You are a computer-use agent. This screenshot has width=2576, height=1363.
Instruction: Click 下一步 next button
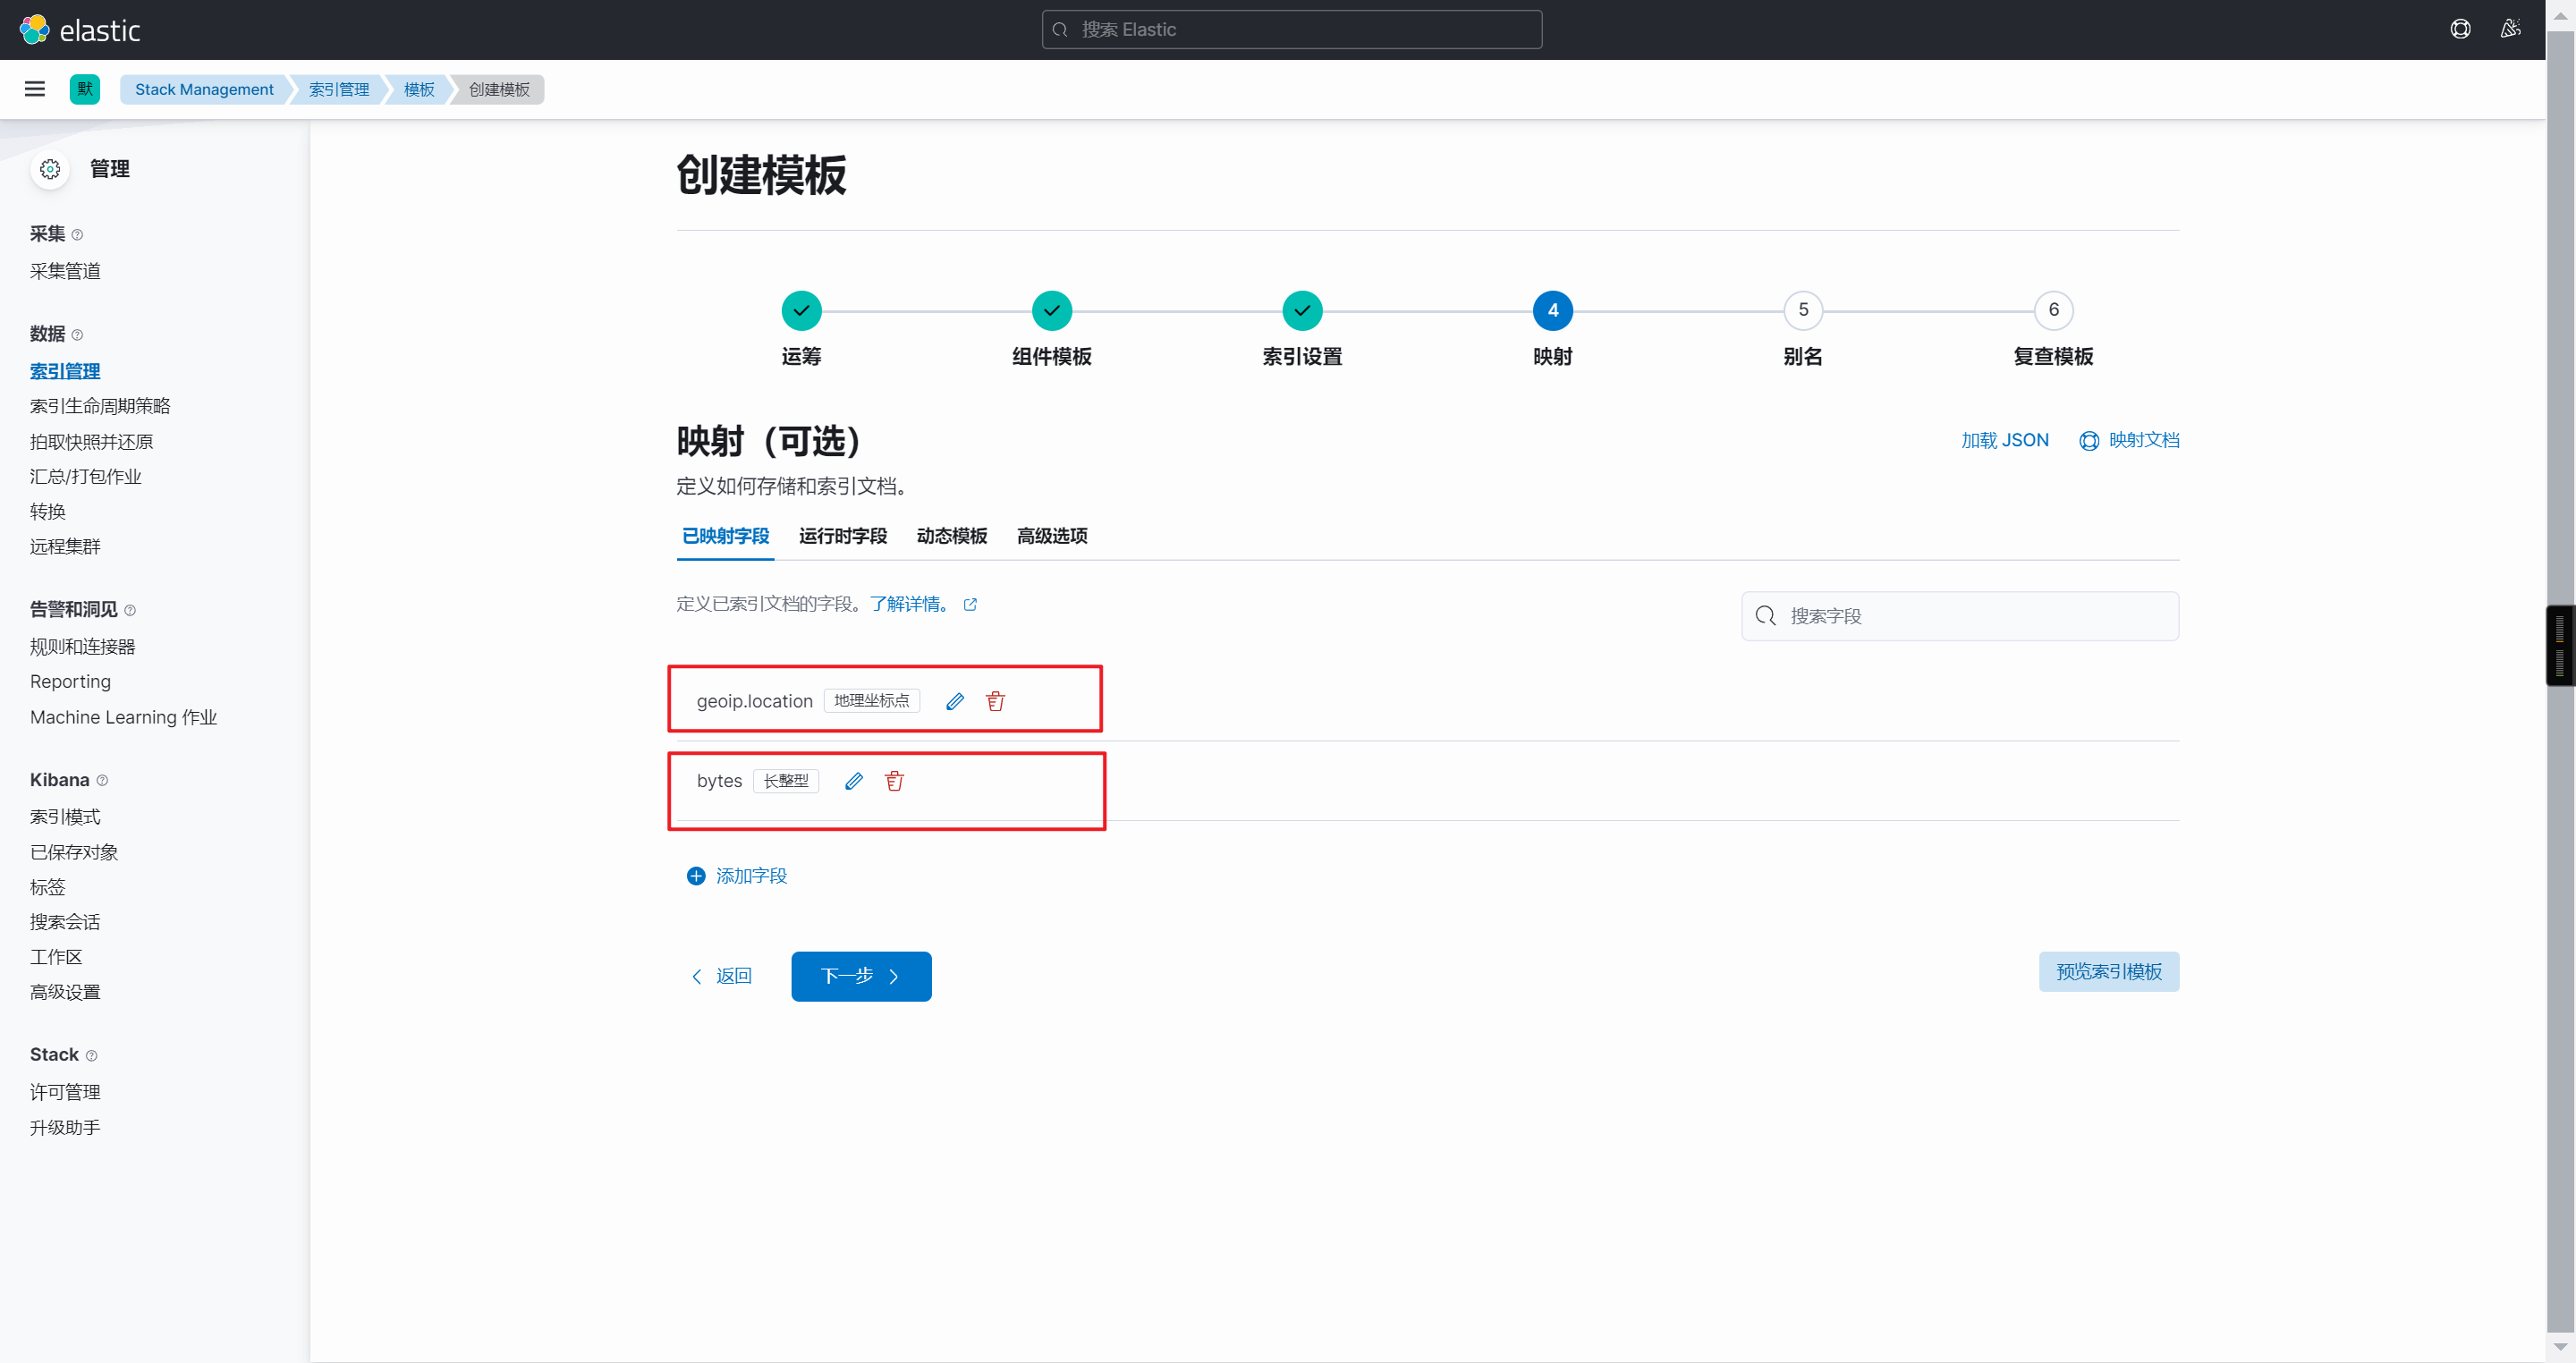(x=861, y=976)
